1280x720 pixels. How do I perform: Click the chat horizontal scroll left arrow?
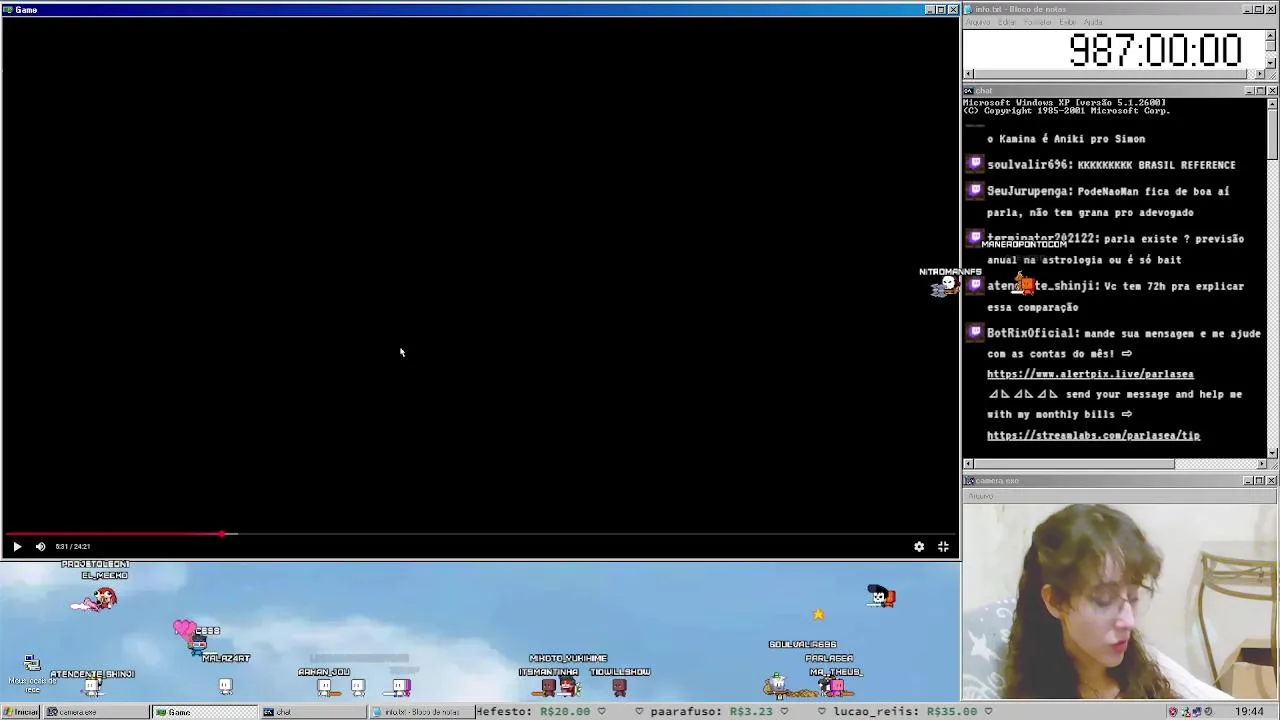click(968, 464)
